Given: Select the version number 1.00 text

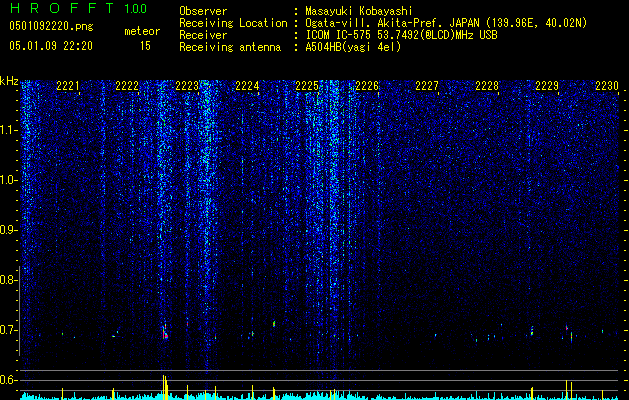Looking at the screenshot, I should (136, 9).
